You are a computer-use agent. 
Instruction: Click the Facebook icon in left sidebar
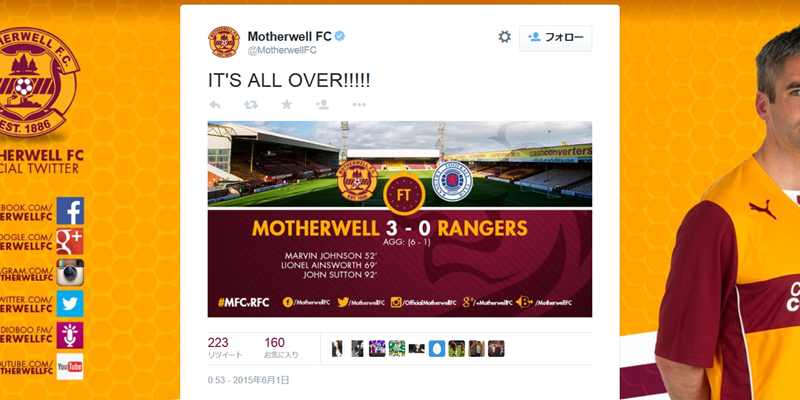coord(70,211)
